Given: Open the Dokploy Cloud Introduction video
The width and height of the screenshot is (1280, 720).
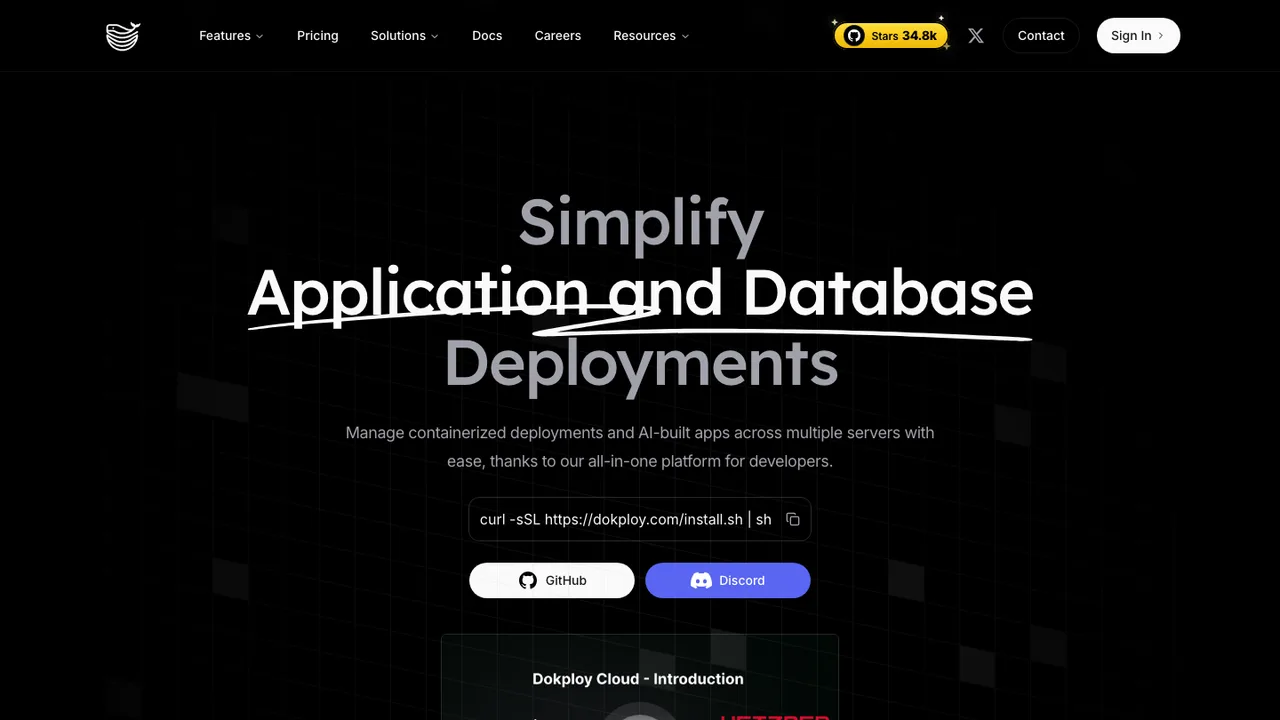Looking at the screenshot, I should point(640,677).
